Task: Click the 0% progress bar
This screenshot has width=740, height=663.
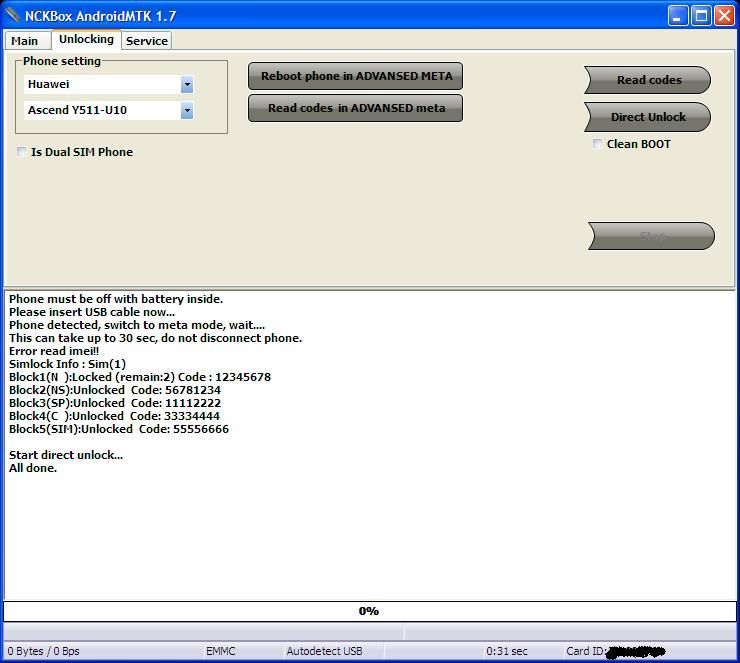Action: (x=369, y=611)
